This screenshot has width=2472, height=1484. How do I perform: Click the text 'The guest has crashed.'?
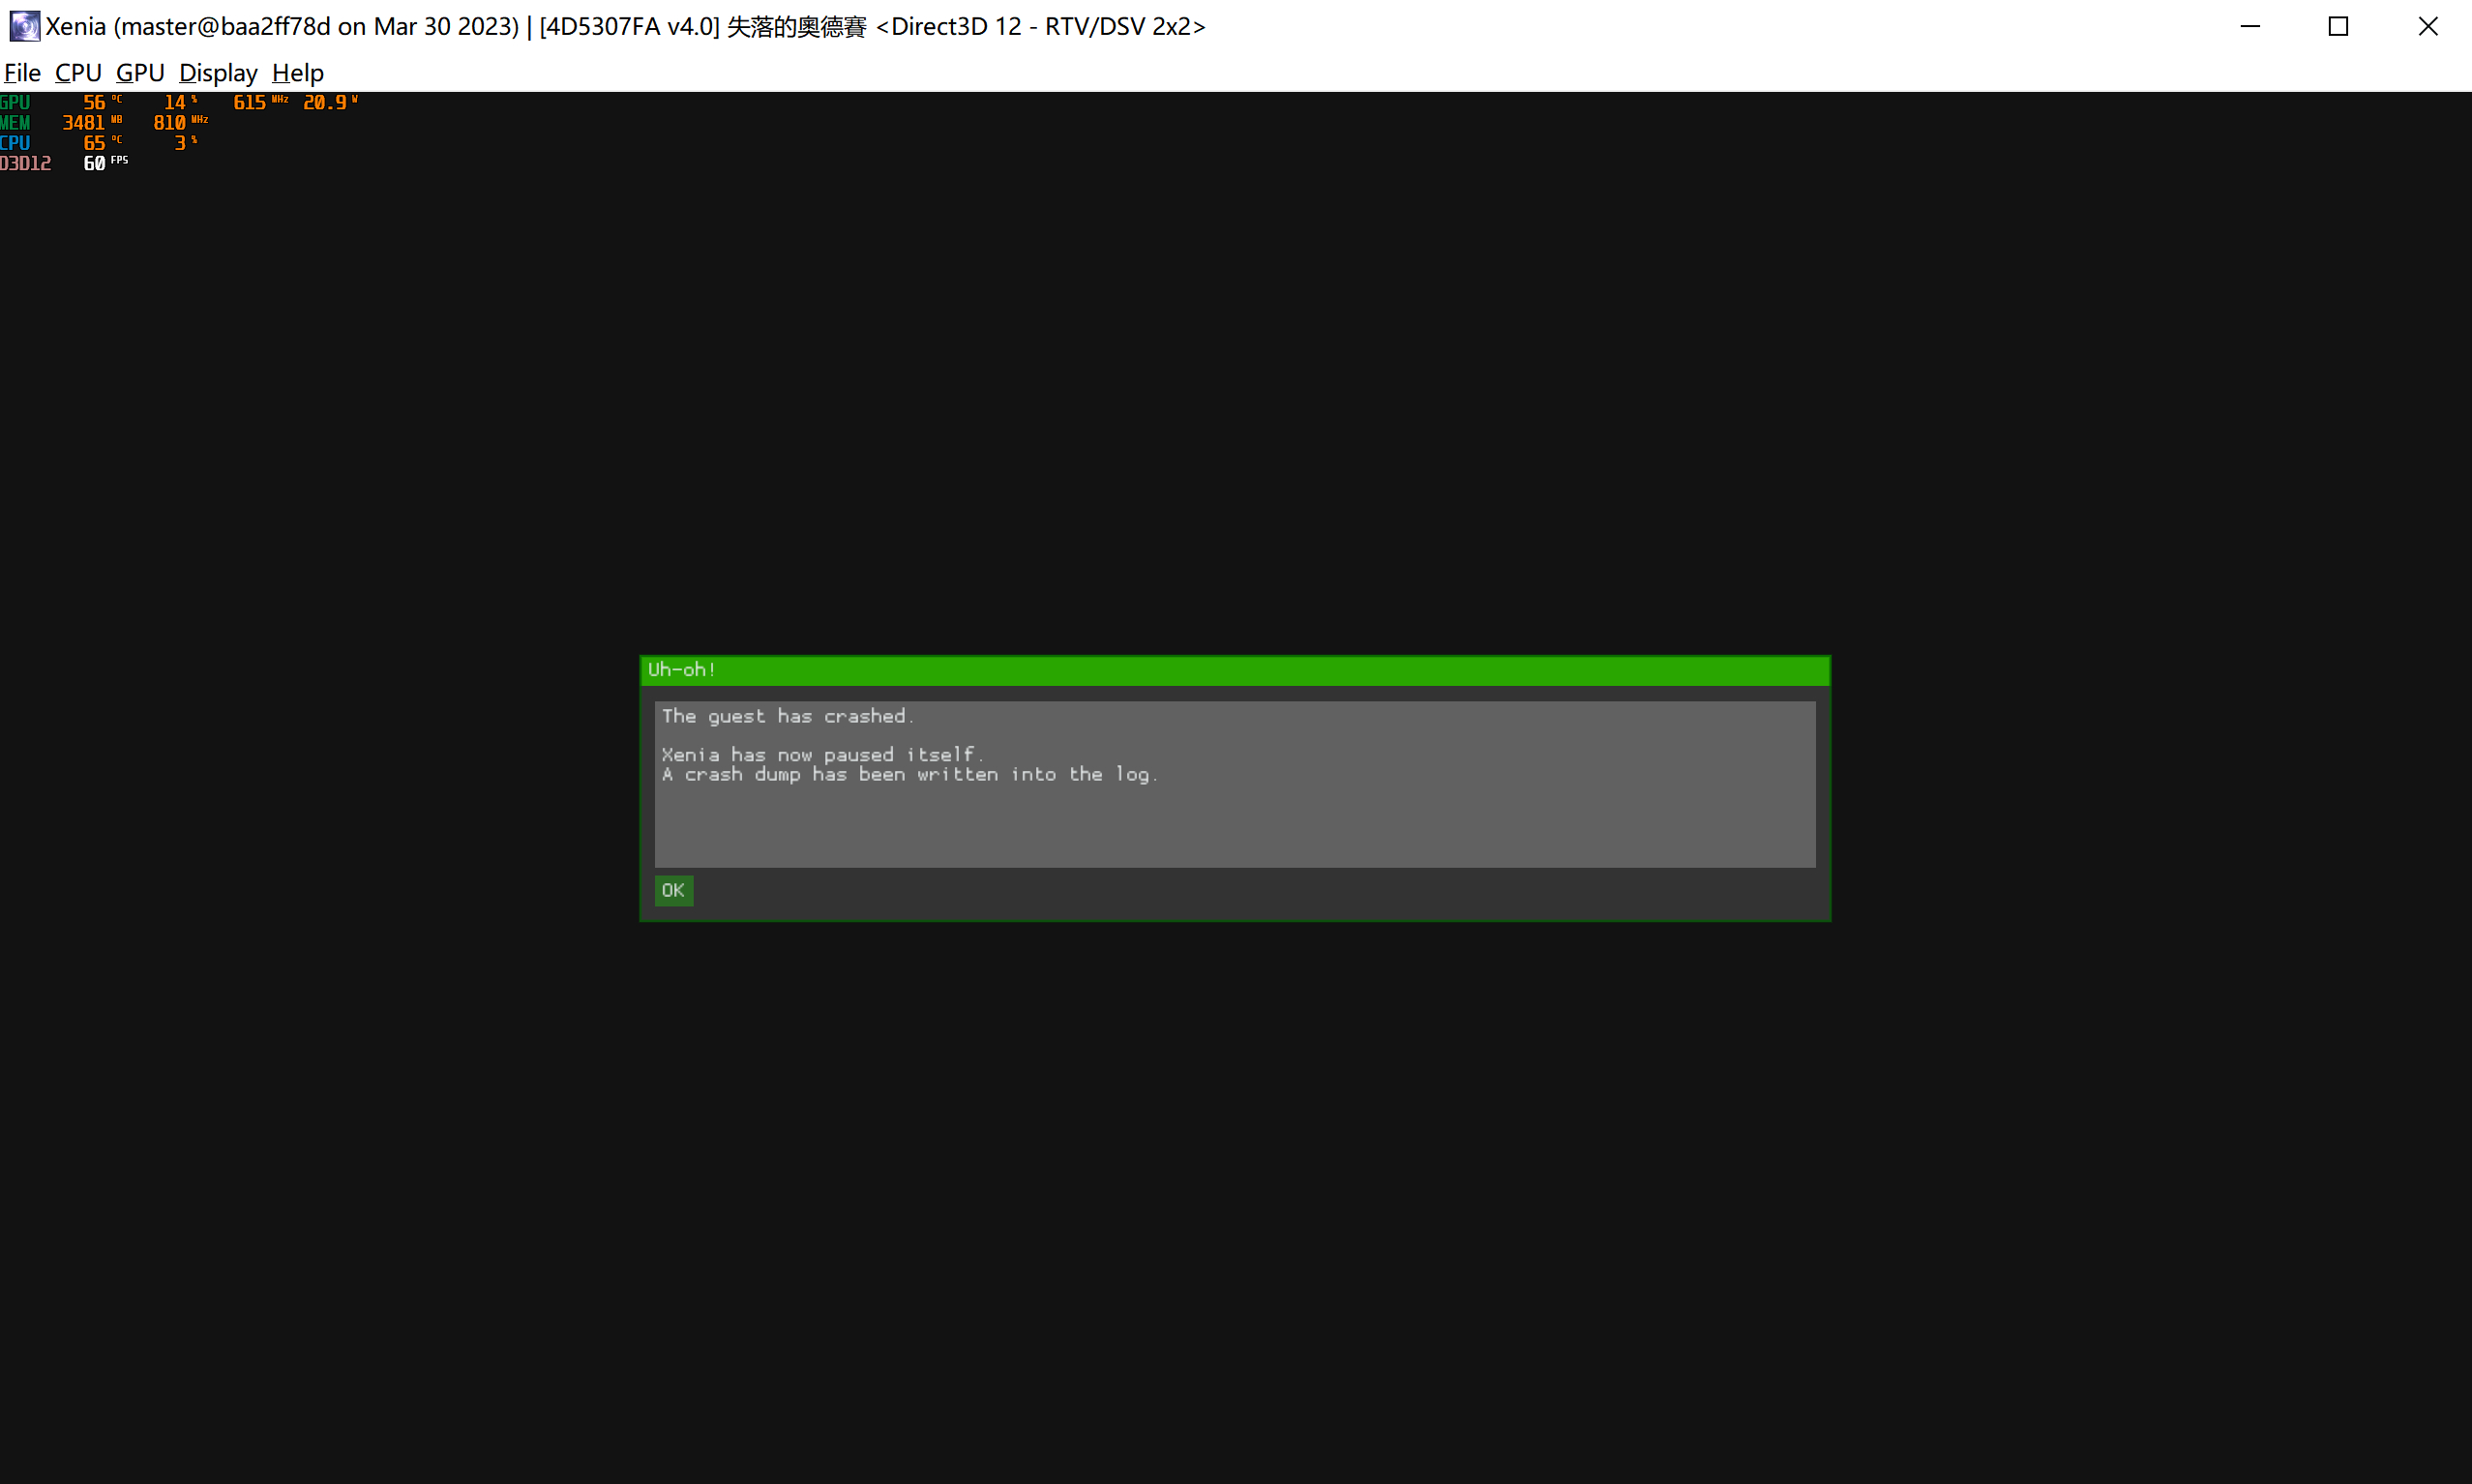(788, 716)
